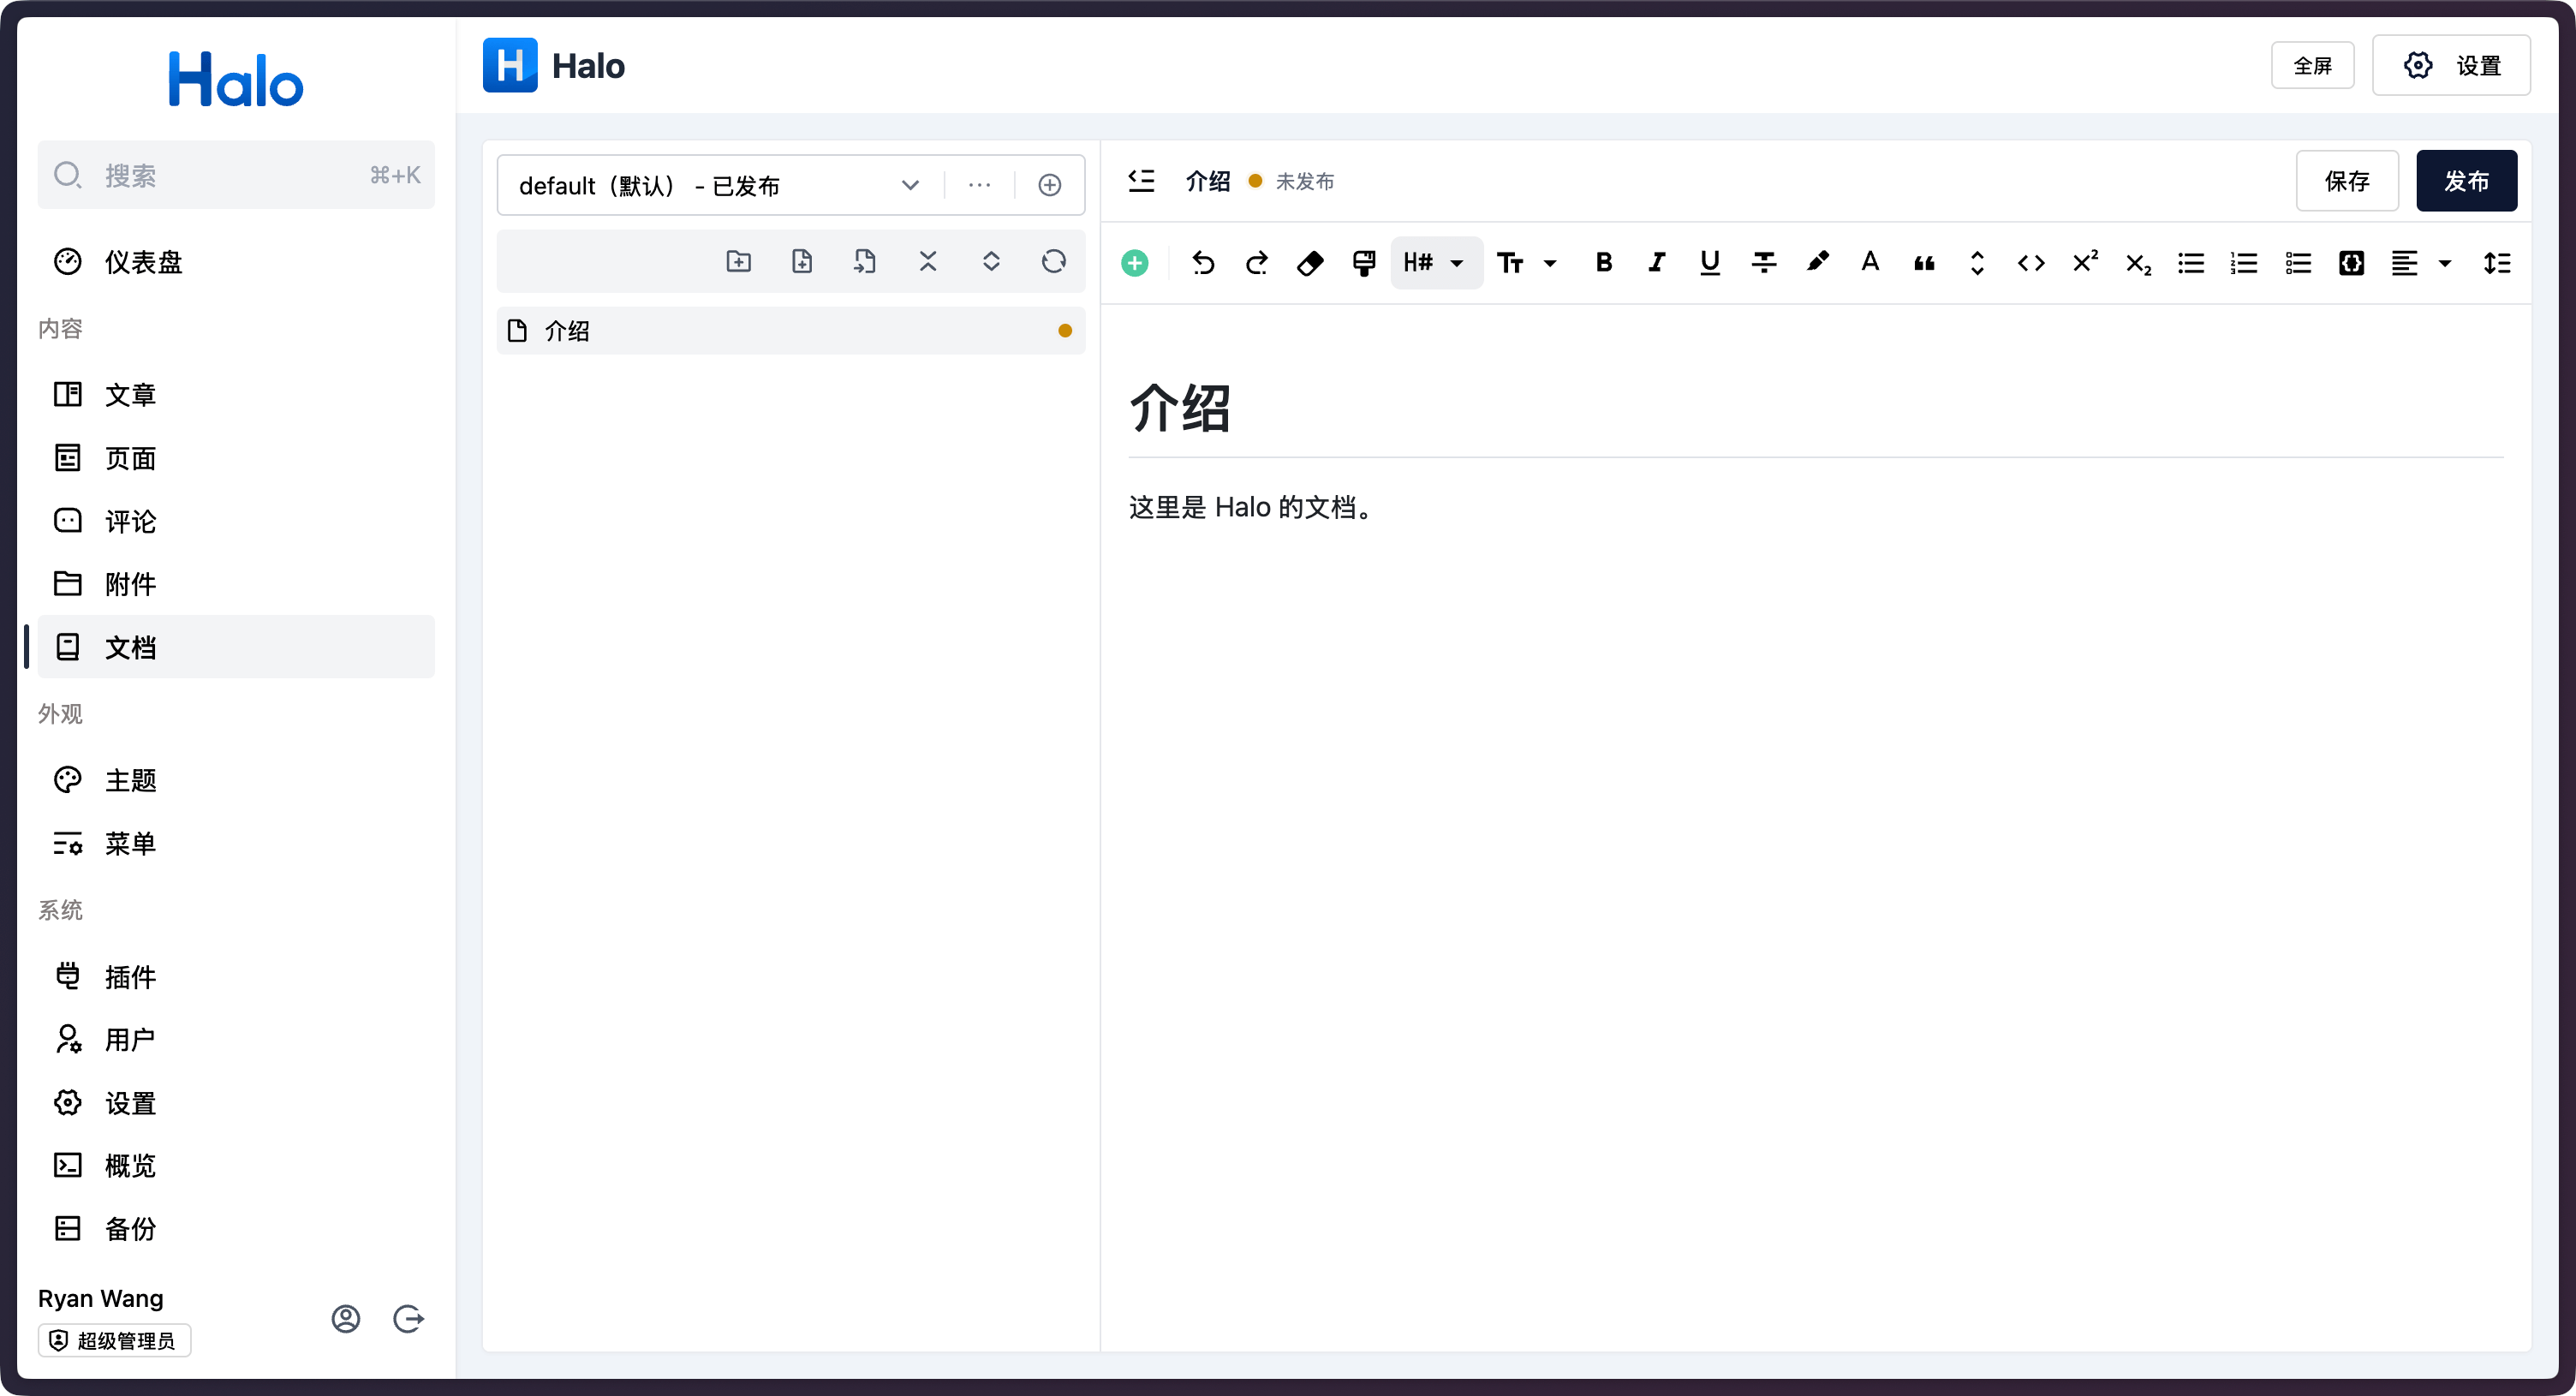Image resolution: width=2576 pixels, height=1396 pixels.
Task: Click the superscript icon
Action: pos(2084,263)
